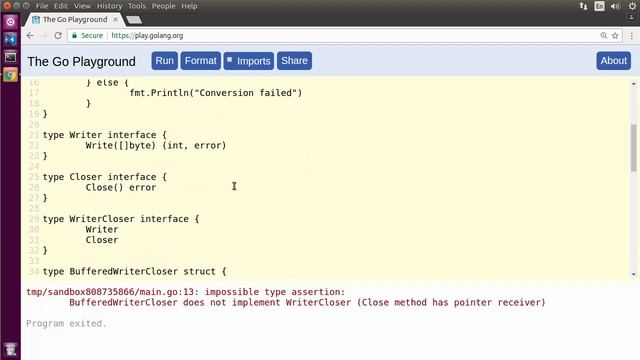
Task: Click the line 'type WriterCloser interface {'
Action: click(121, 219)
